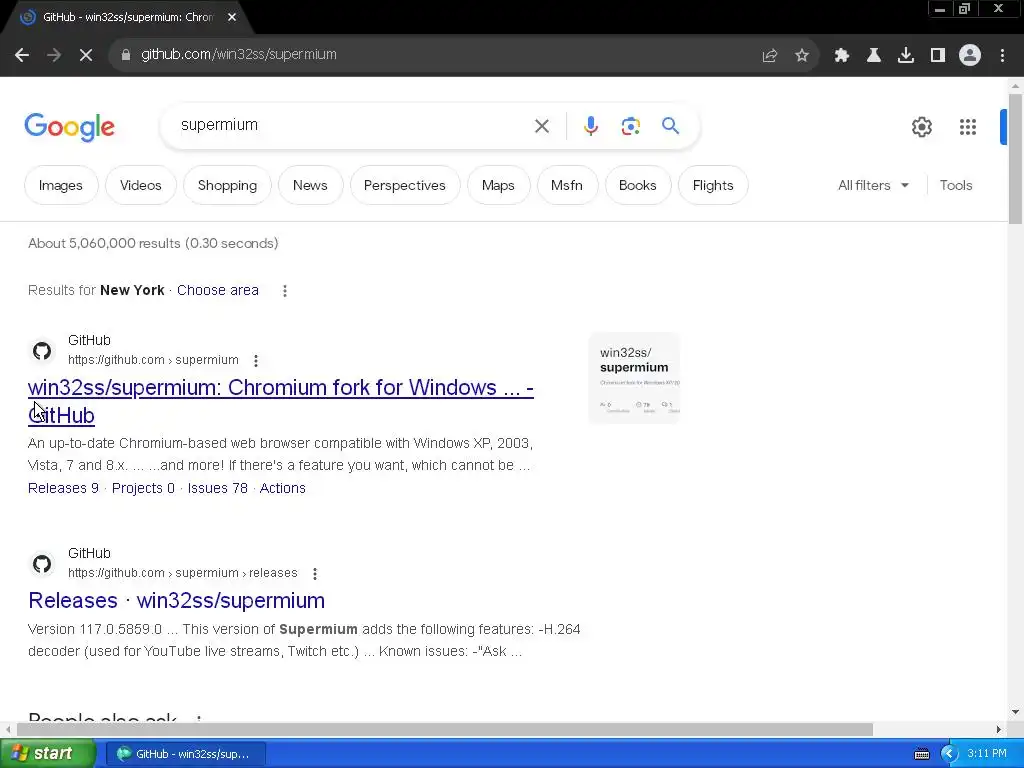
Task: Bookmark this page with the star icon
Action: pos(802,56)
